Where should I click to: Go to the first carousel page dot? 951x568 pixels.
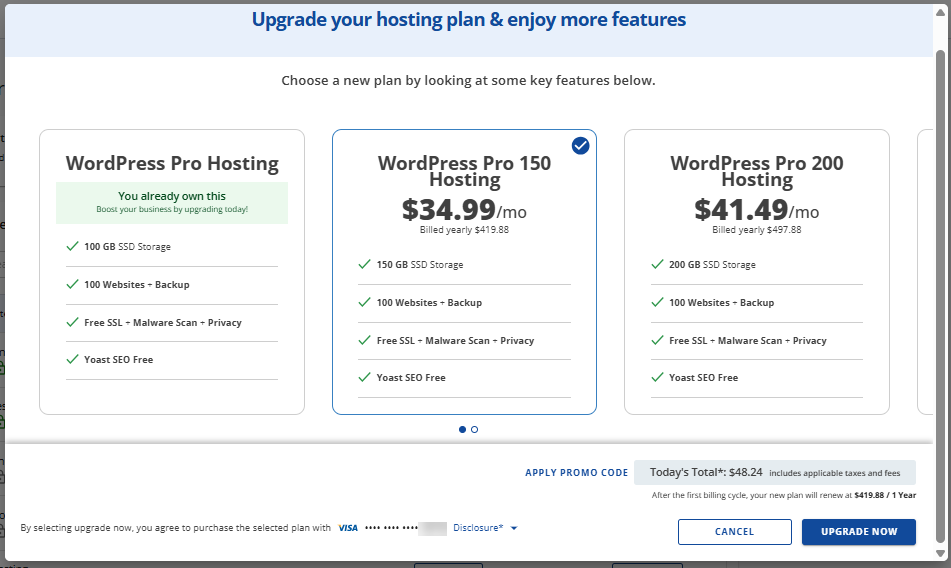click(462, 429)
